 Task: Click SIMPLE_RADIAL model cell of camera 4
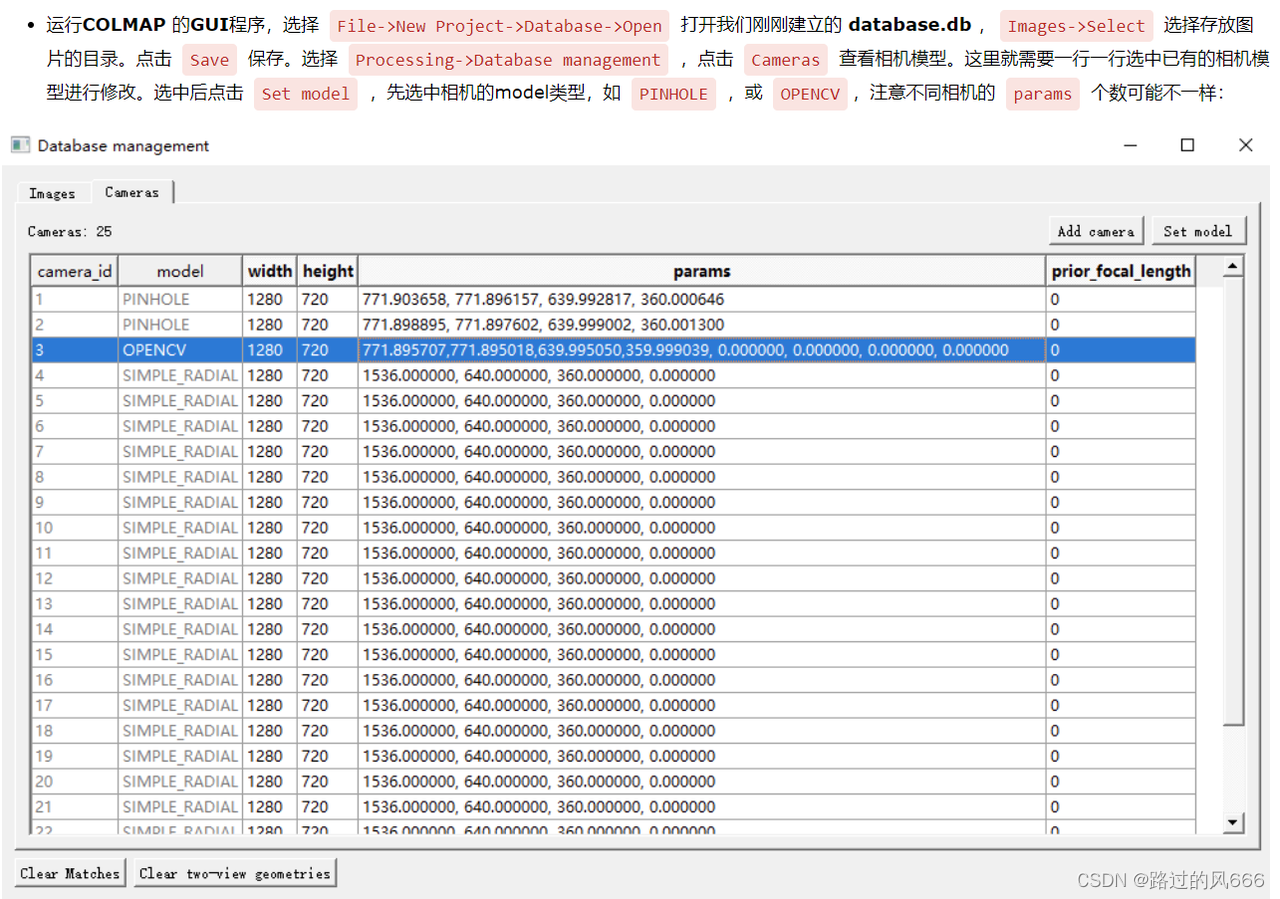(180, 376)
